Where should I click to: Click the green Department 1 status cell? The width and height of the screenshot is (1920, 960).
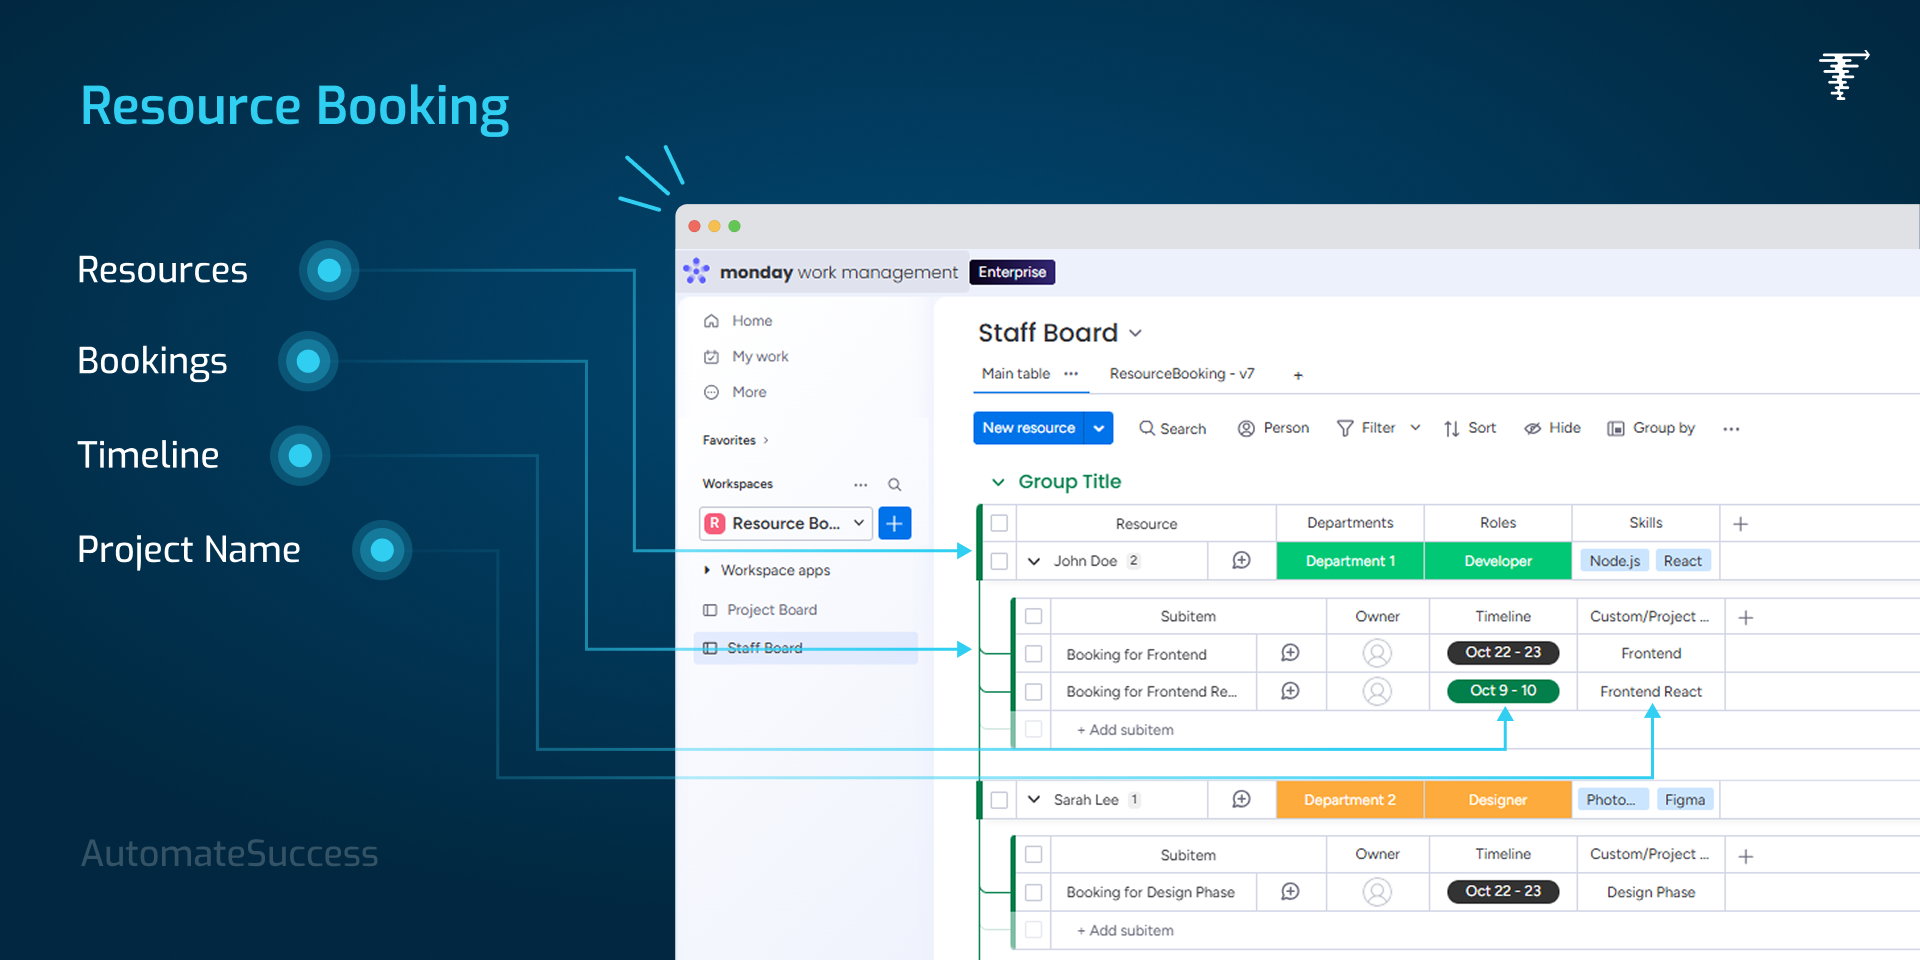(x=1350, y=561)
